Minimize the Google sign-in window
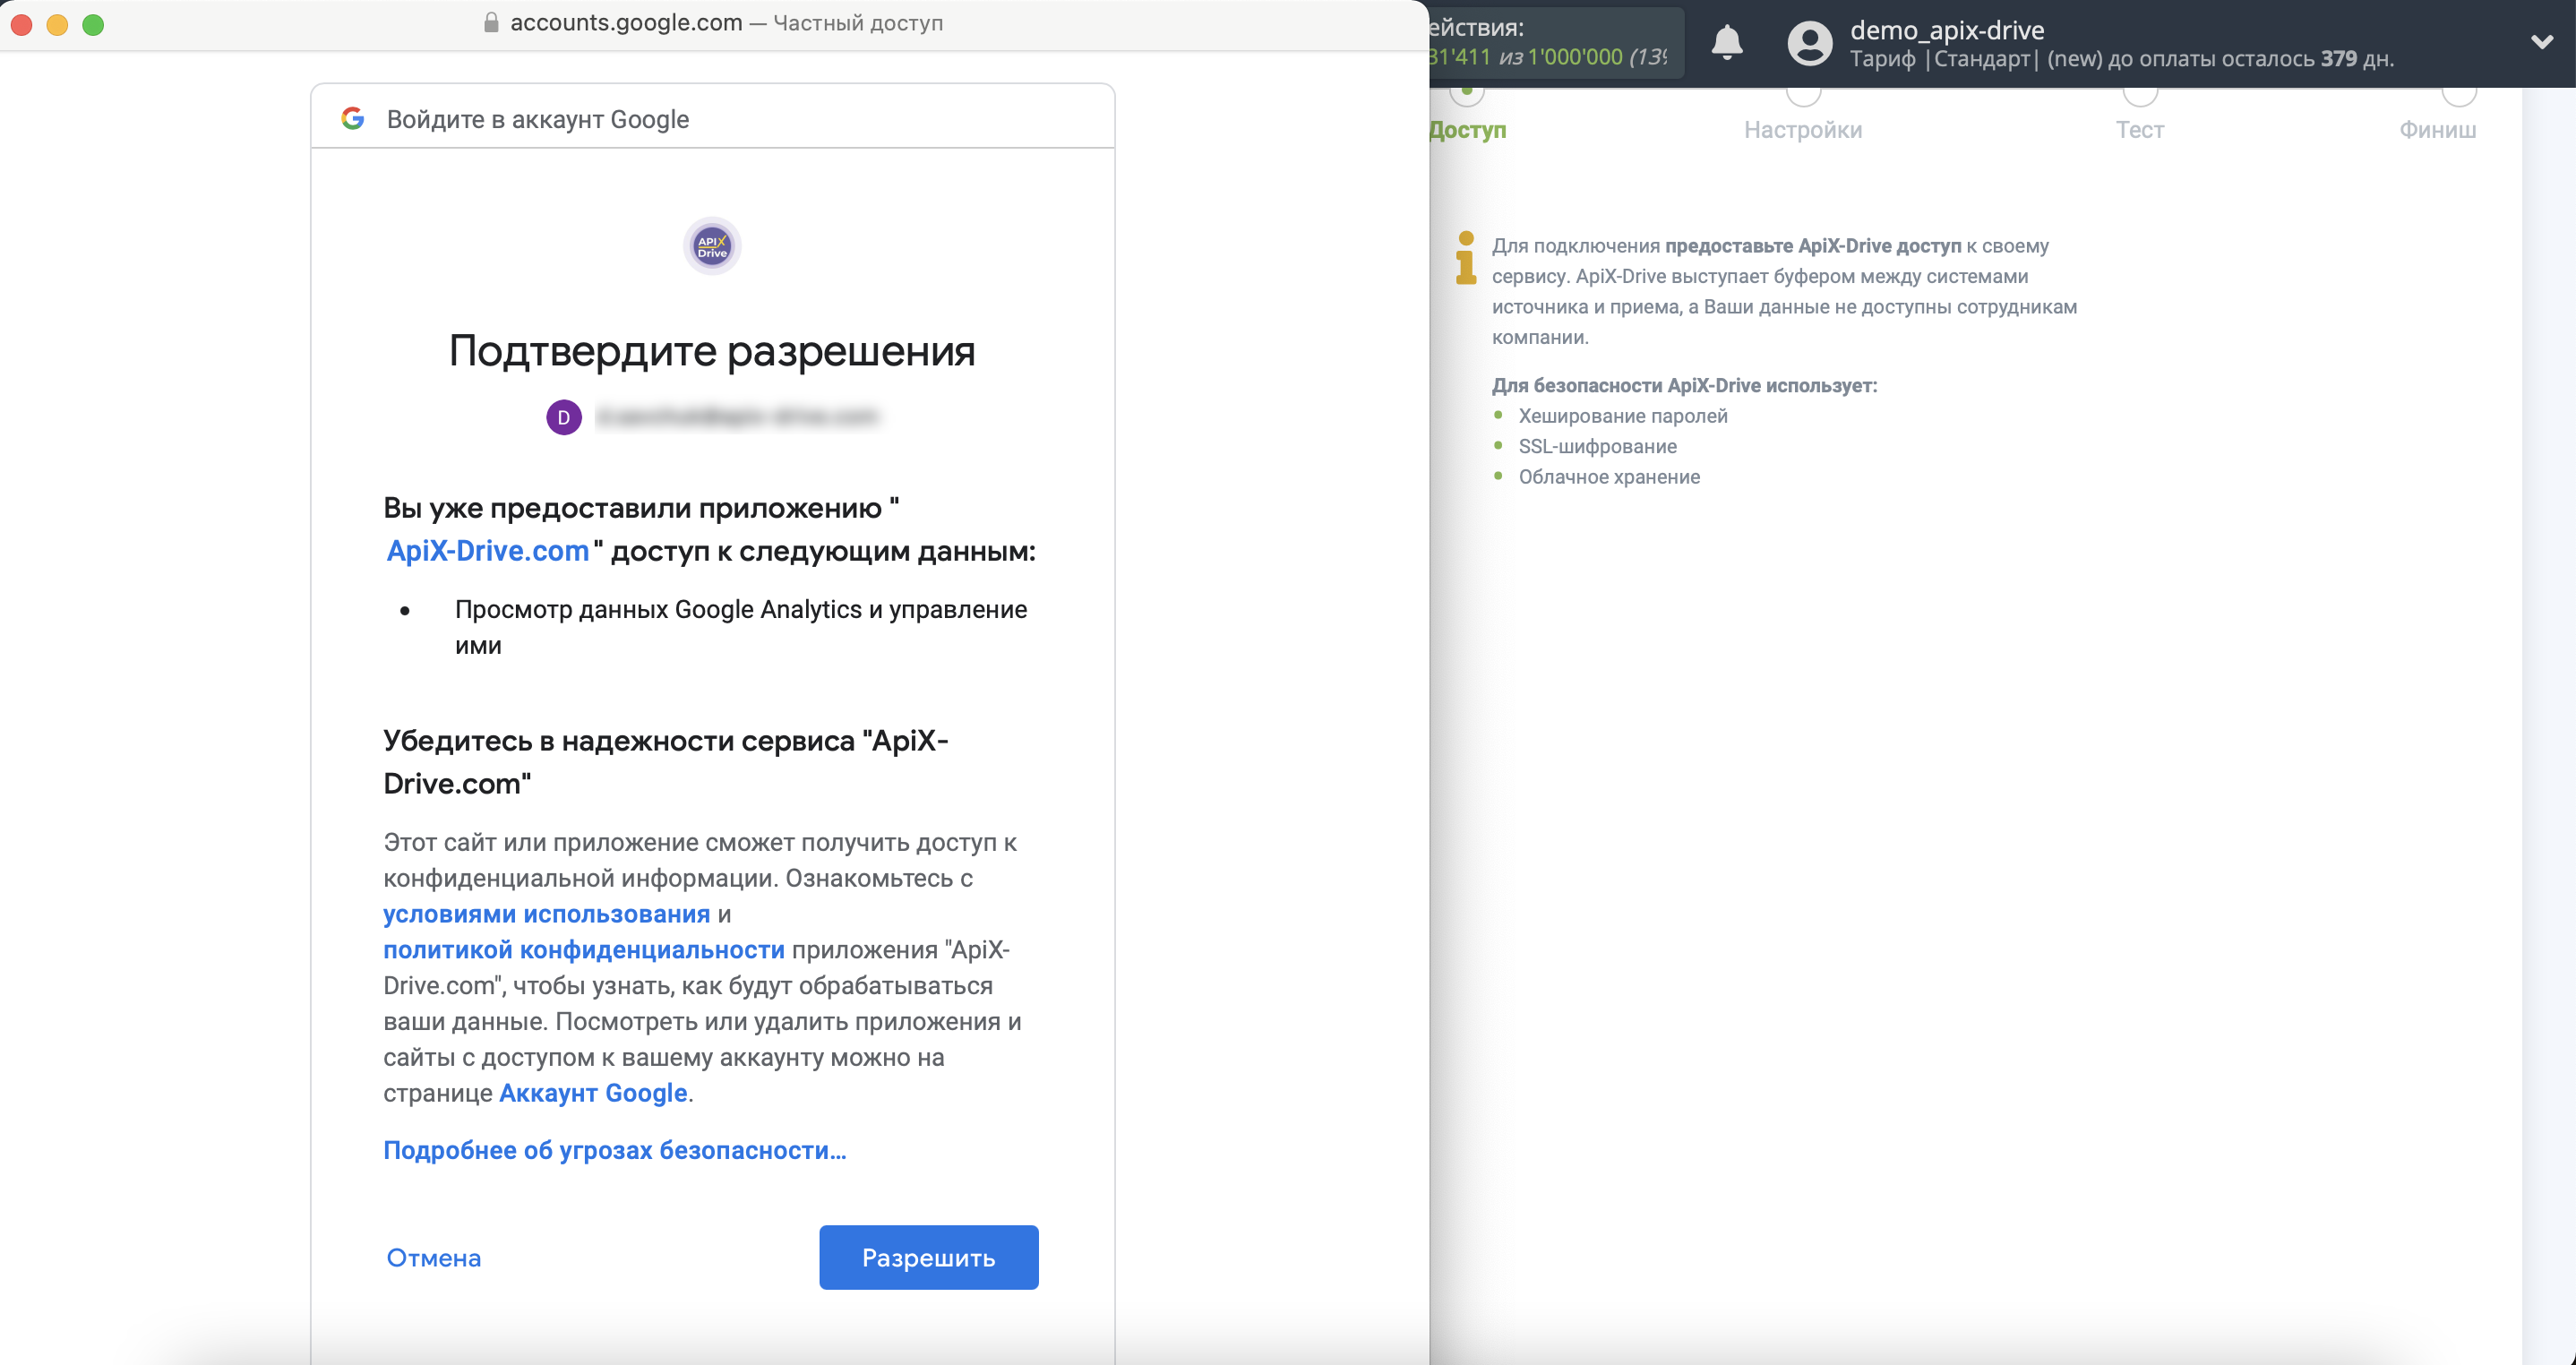The image size is (2576, 1365). pos(58,25)
